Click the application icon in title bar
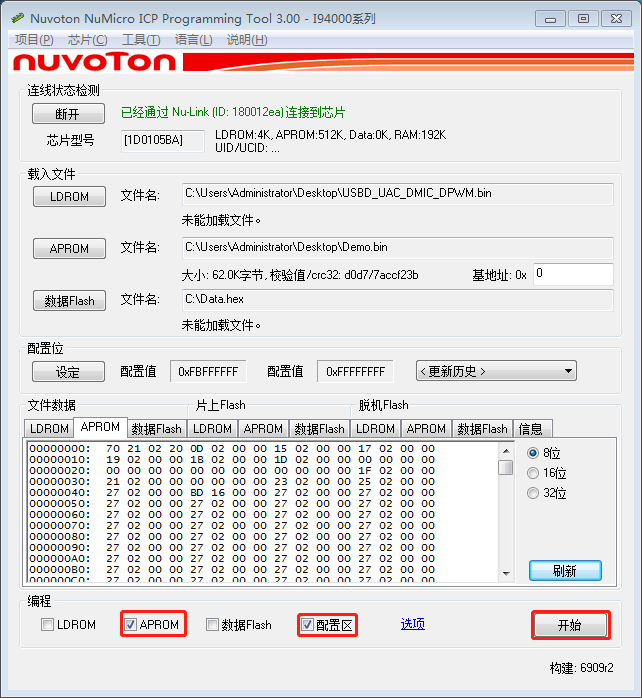642x698 pixels. pos(17,18)
